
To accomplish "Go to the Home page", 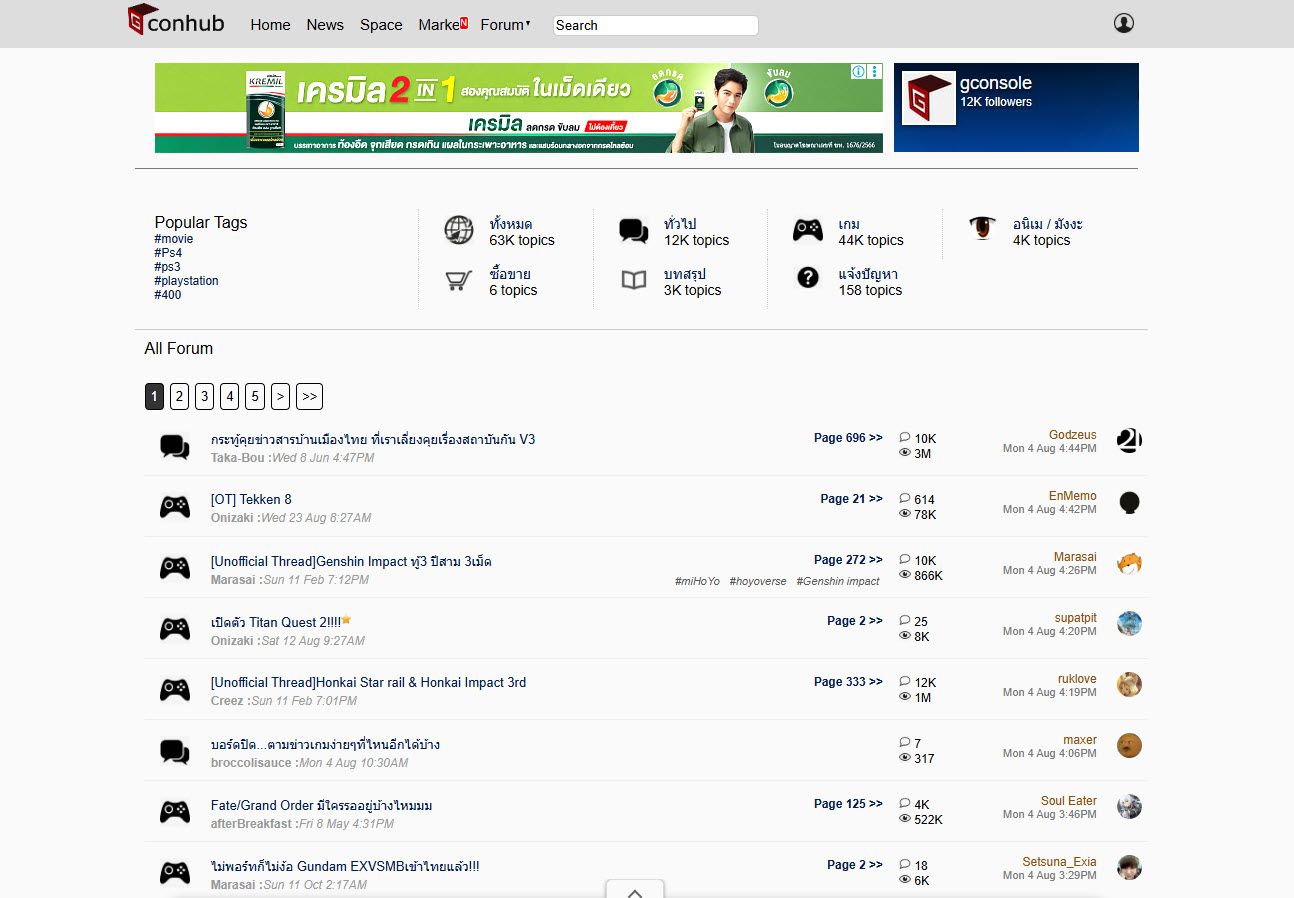I will coord(270,25).
